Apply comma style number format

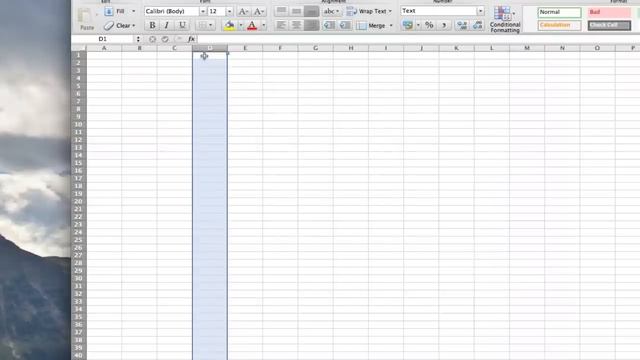click(x=444, y=25)
